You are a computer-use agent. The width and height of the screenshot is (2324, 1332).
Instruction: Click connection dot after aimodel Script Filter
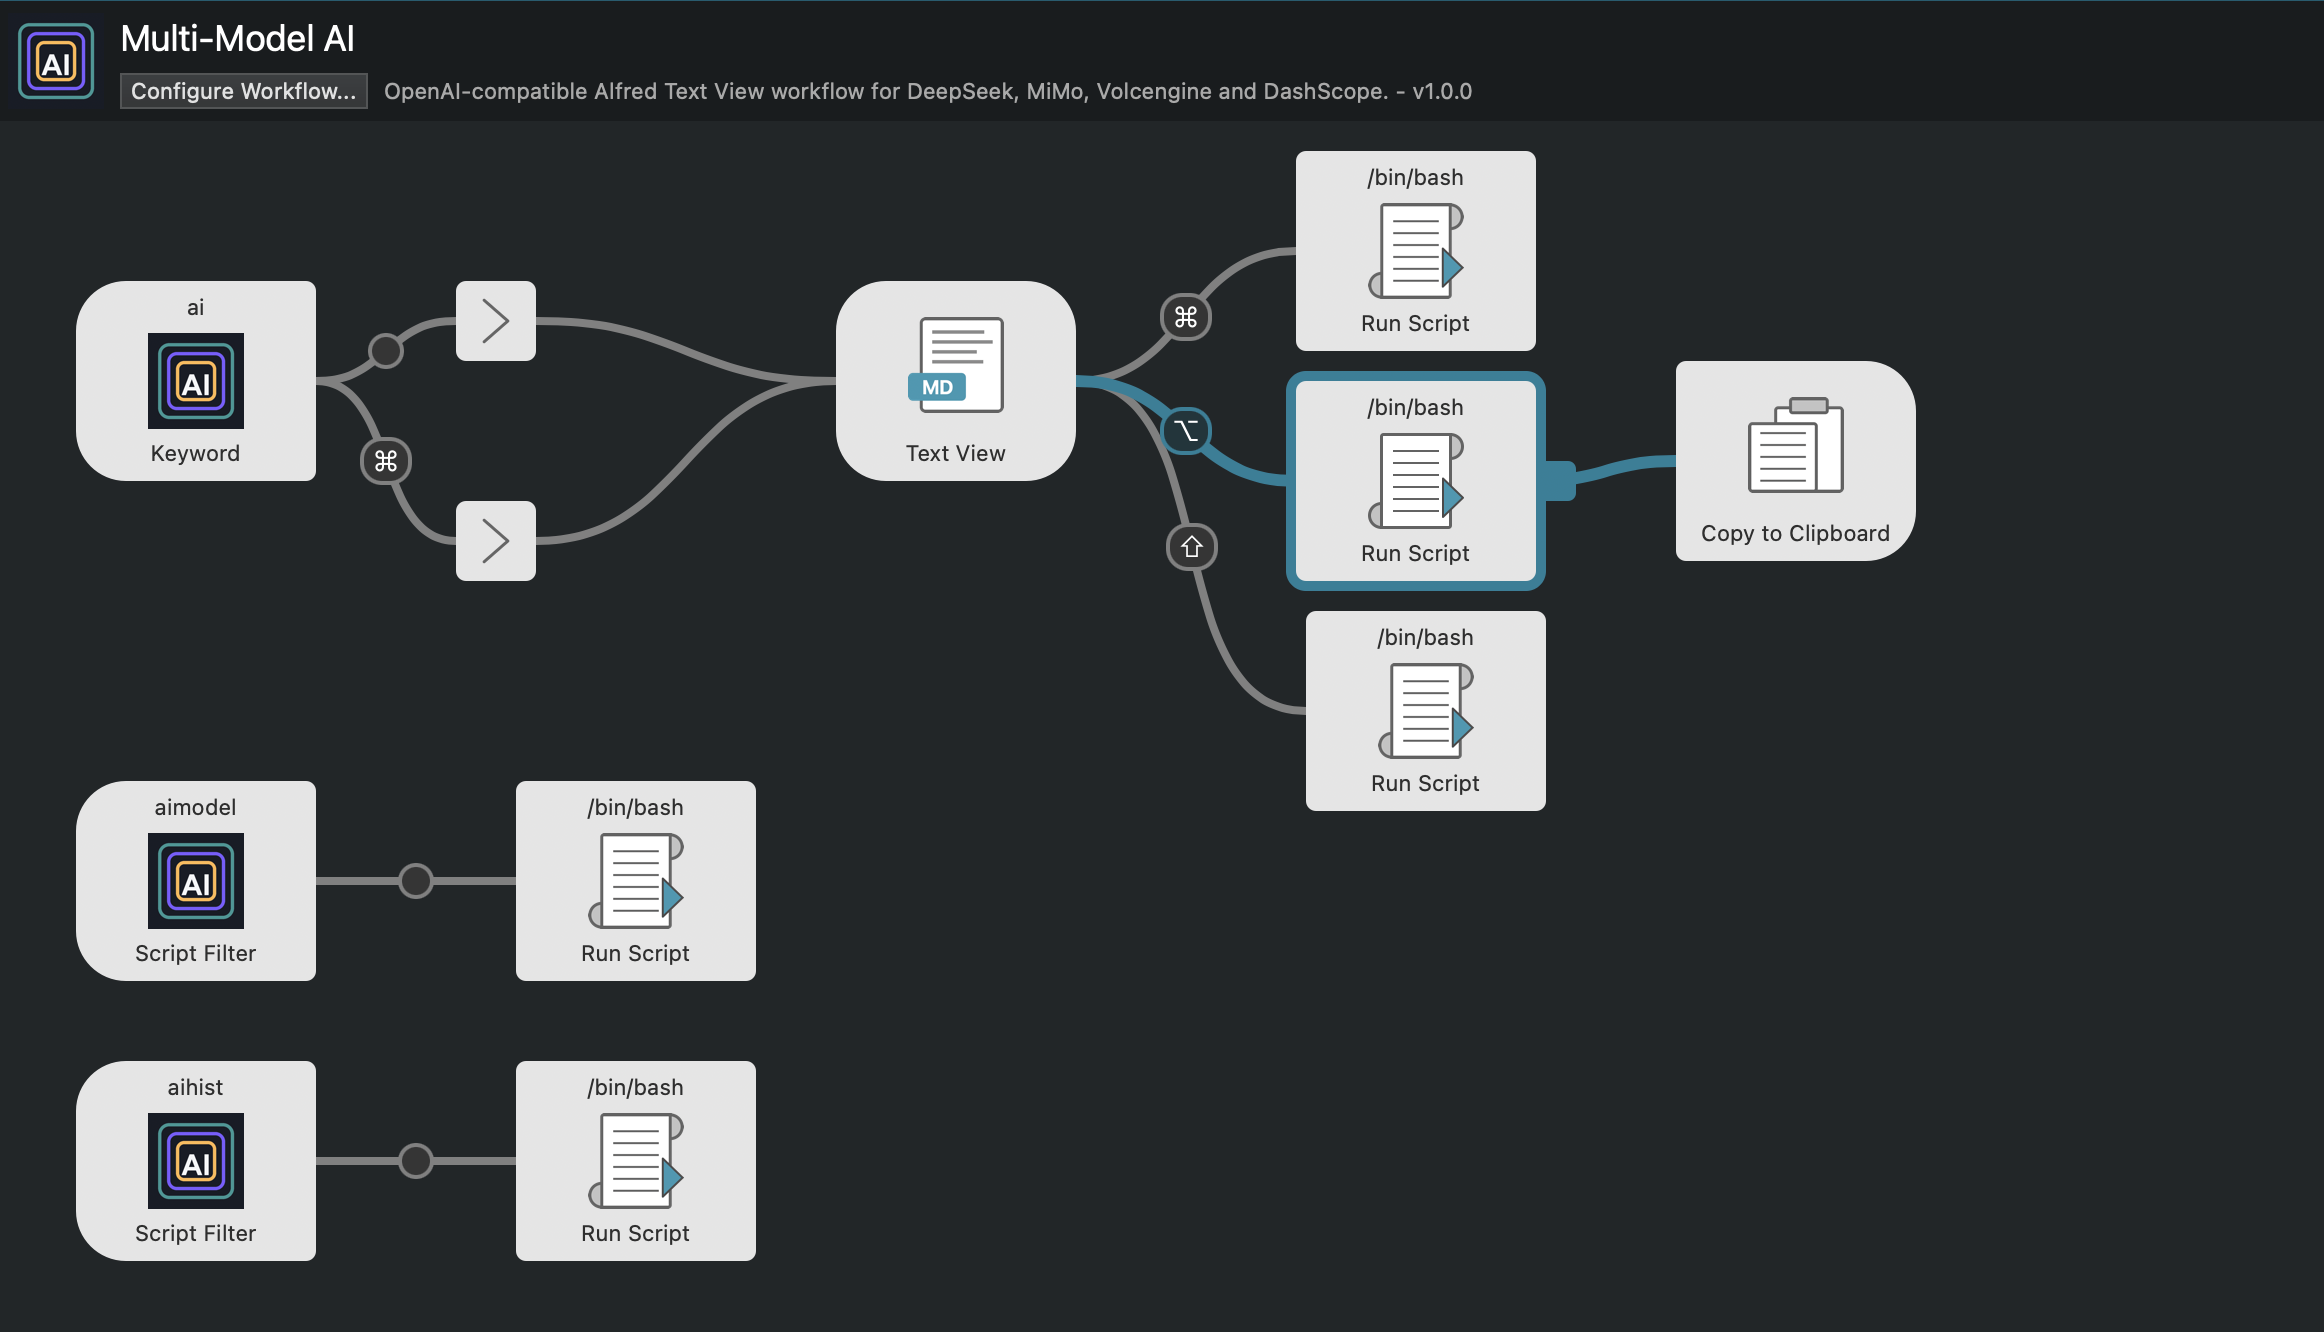tap(416, 881)
